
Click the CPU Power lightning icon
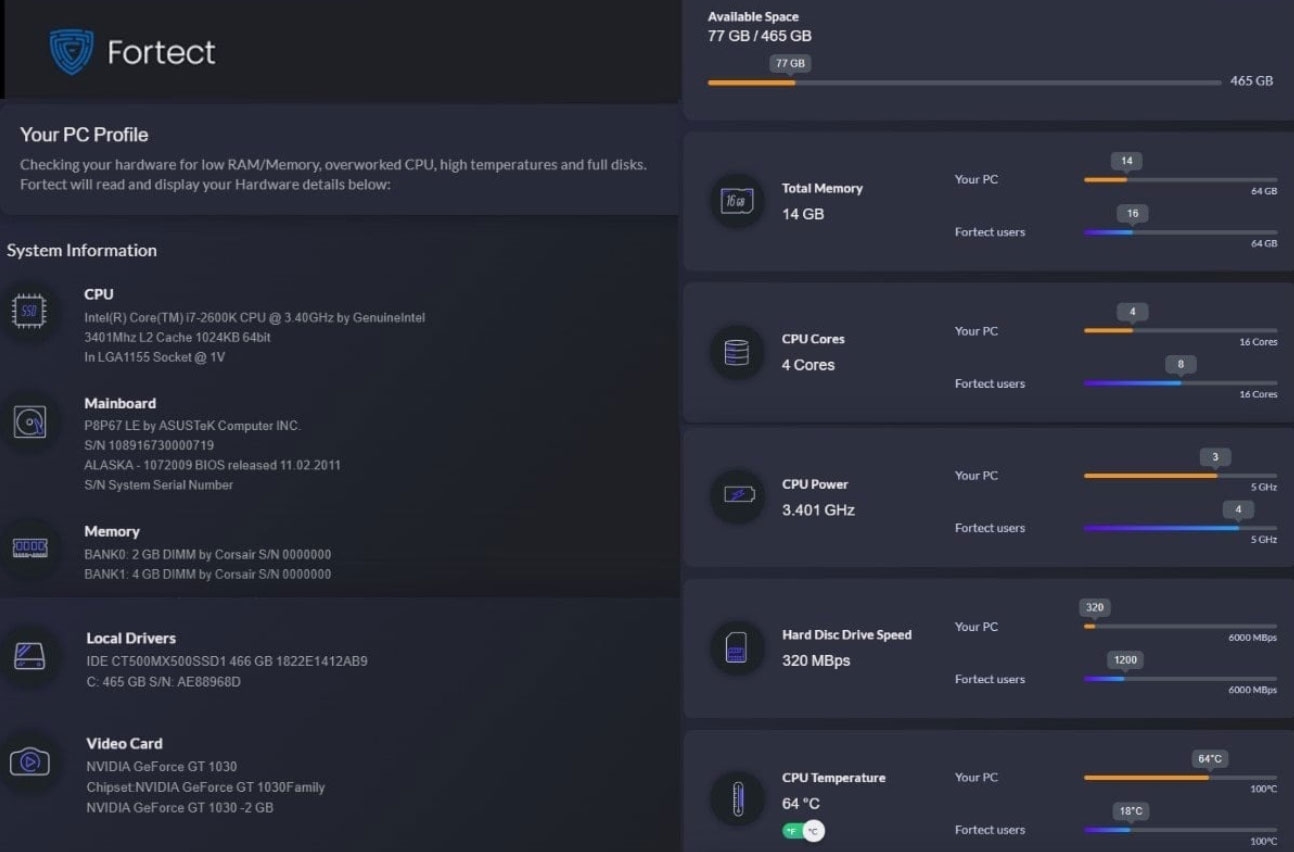(x=737, y=496)
